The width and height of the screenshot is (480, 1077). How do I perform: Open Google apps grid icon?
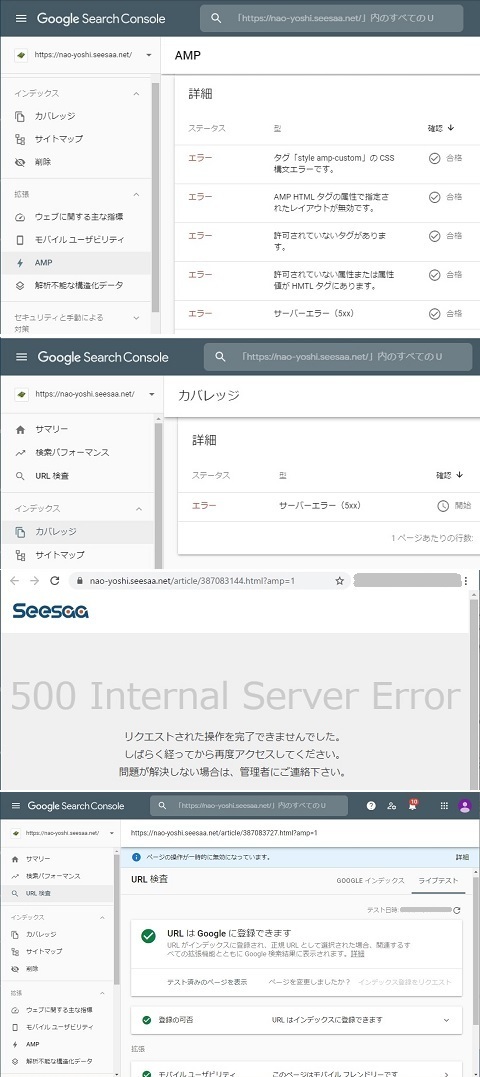444,806
